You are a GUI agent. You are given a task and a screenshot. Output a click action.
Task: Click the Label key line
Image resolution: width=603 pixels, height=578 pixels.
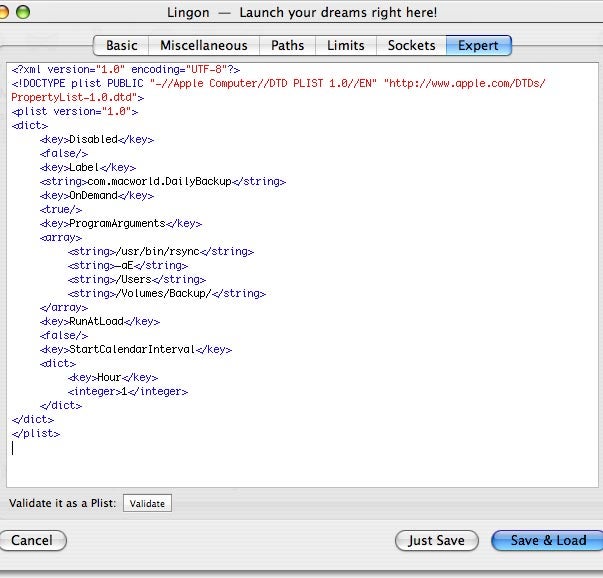point(88,168)
